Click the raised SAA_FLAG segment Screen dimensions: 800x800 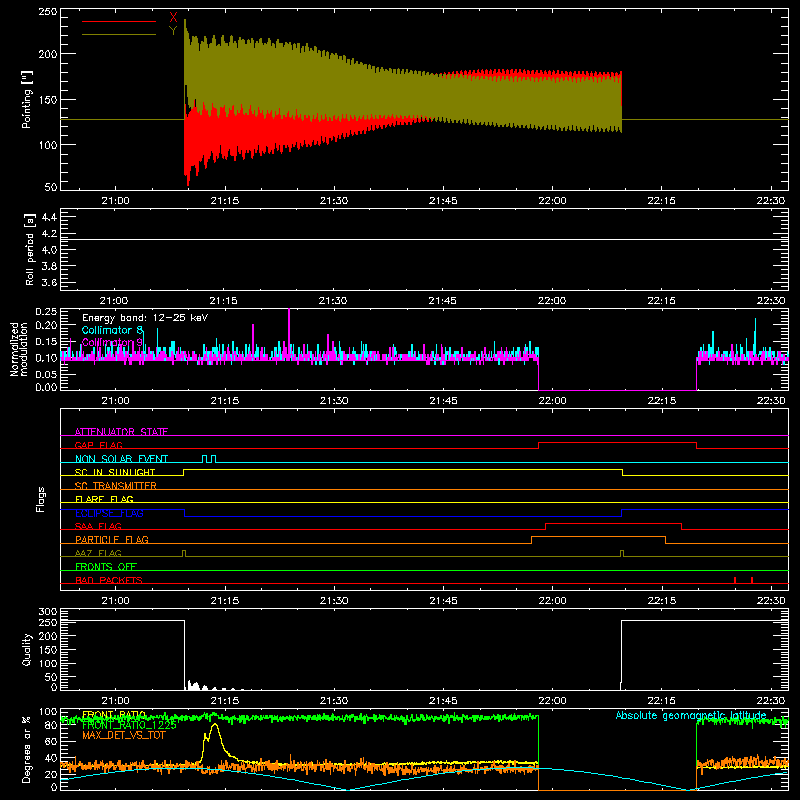point(614,523)
